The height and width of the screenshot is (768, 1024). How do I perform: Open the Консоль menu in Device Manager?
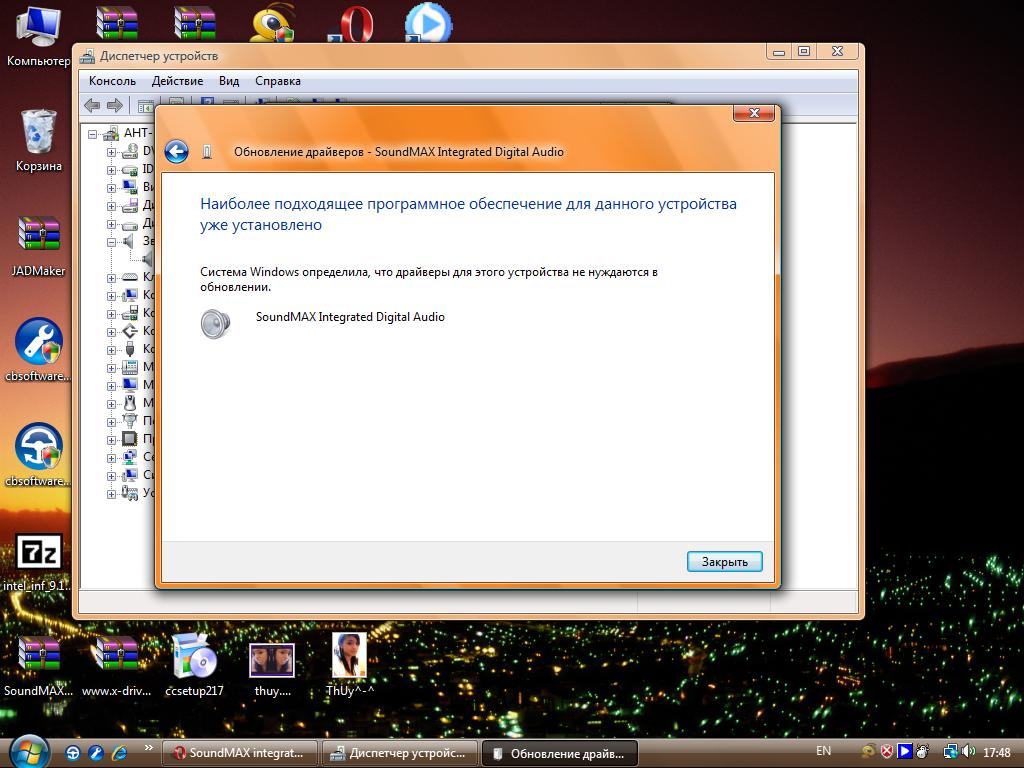(x=112, y=81)
